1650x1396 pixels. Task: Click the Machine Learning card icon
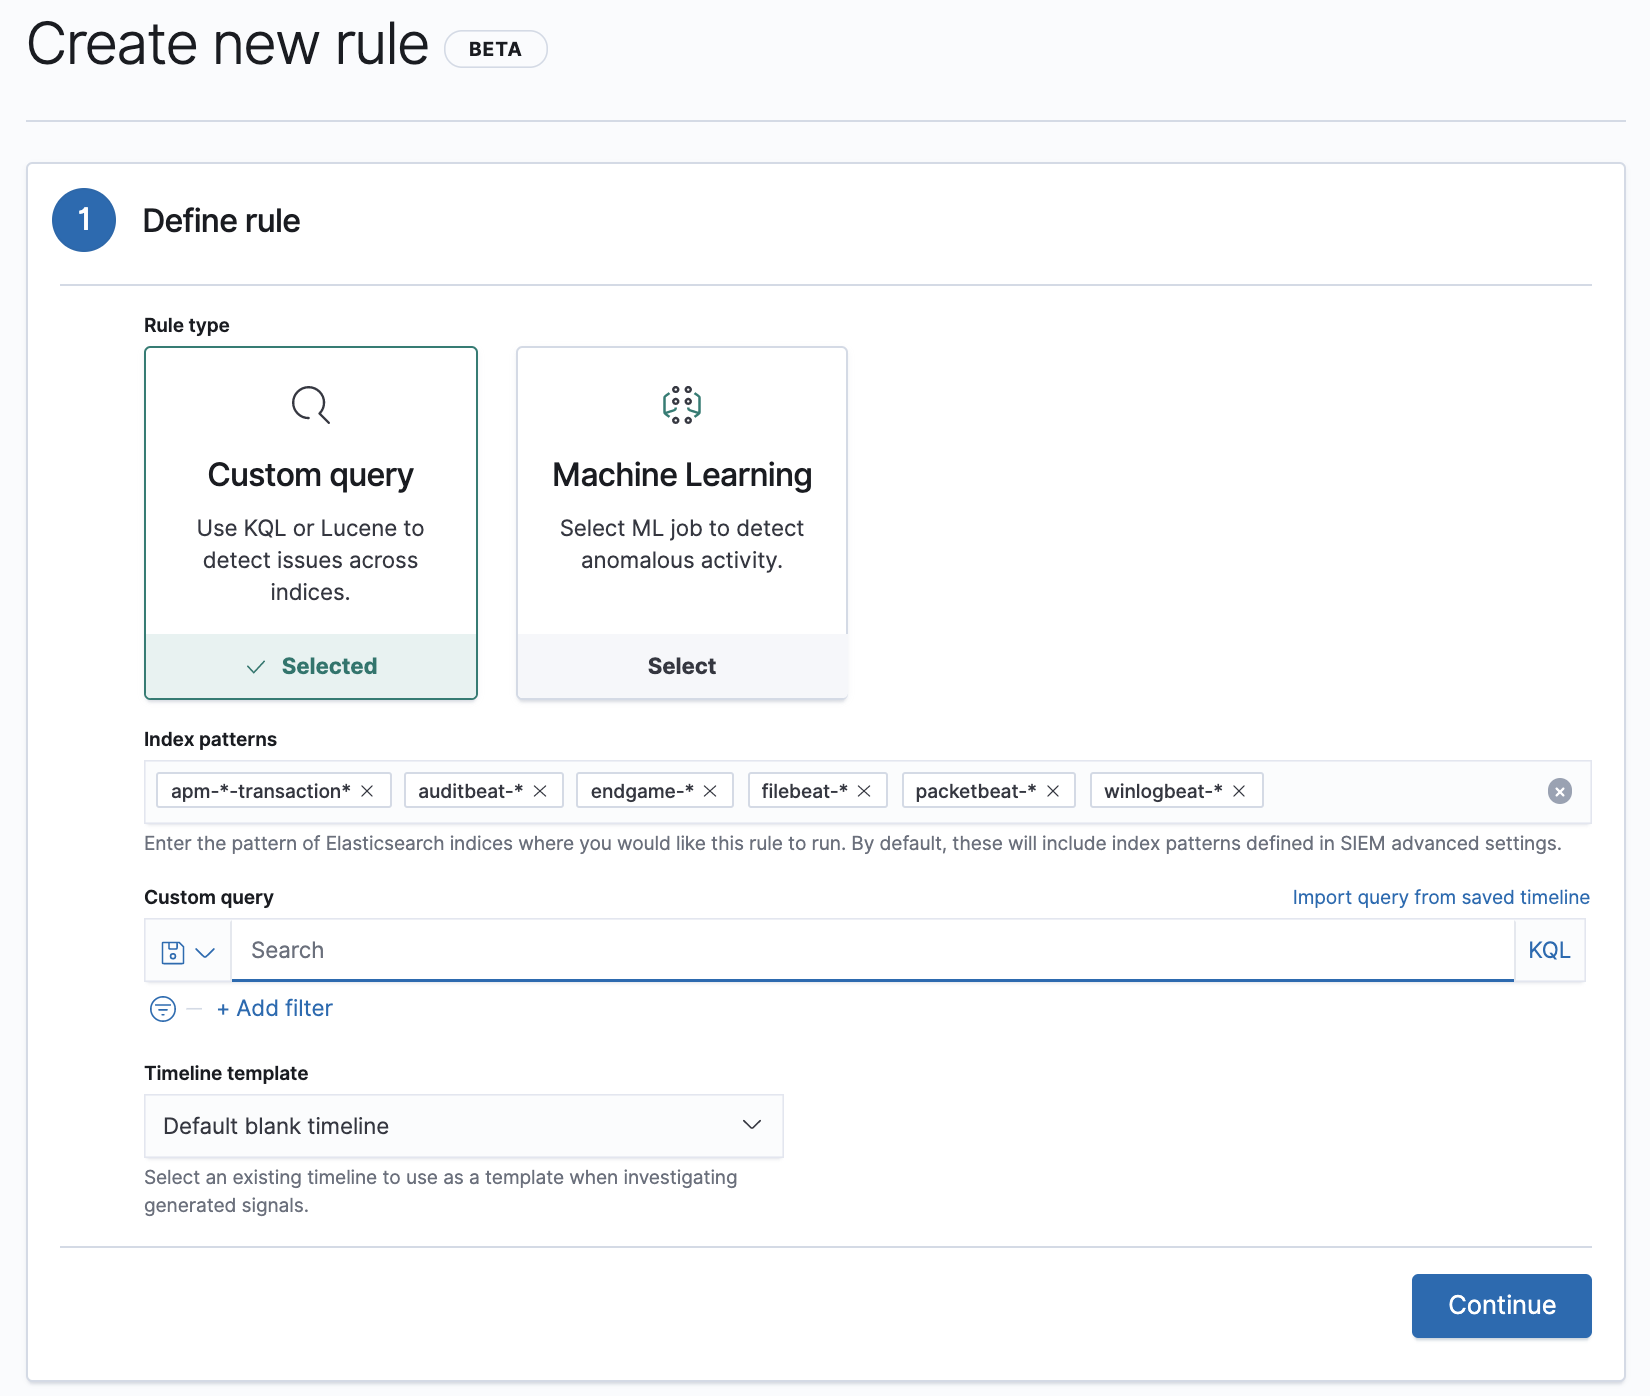[x=681, y=405]
